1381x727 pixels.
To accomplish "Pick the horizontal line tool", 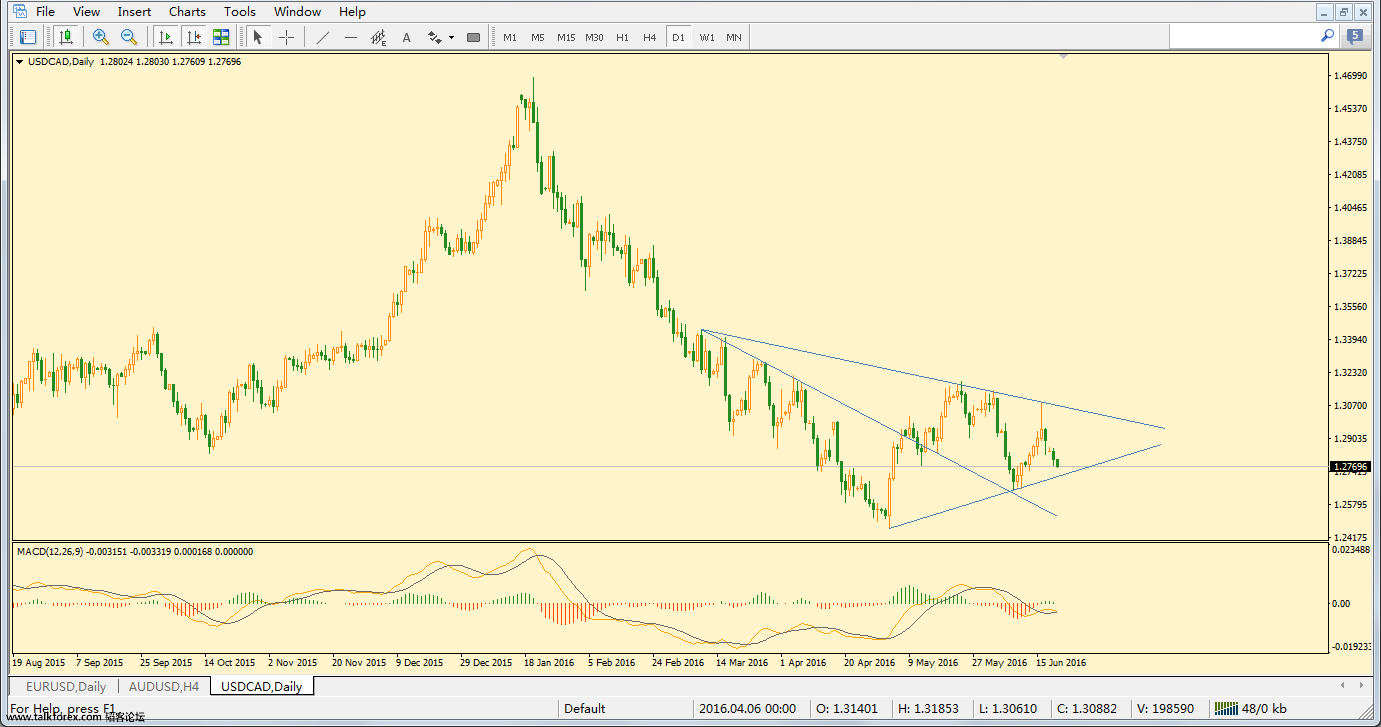I will point(350,37).
